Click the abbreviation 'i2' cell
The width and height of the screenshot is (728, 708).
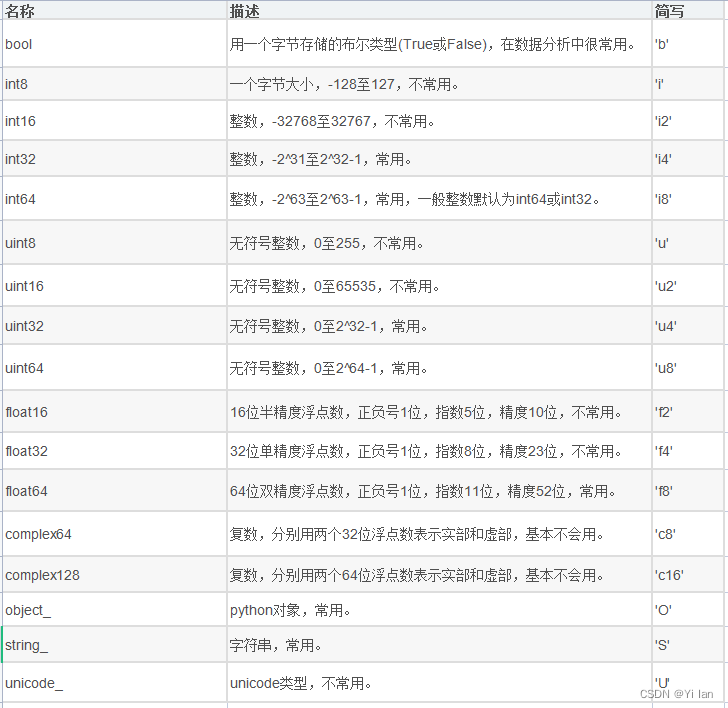(x=688, y=121)
